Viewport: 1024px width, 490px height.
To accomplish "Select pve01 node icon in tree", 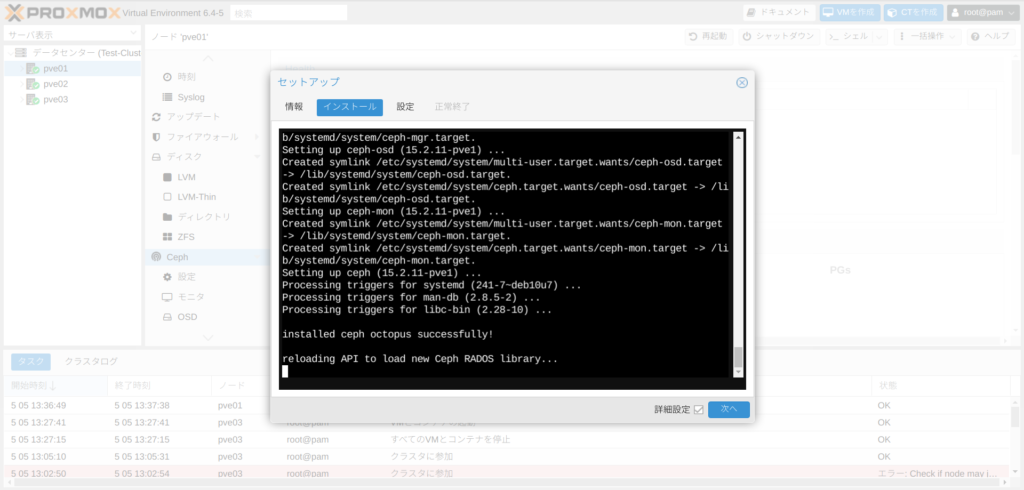I will click(x=33, y=68).
